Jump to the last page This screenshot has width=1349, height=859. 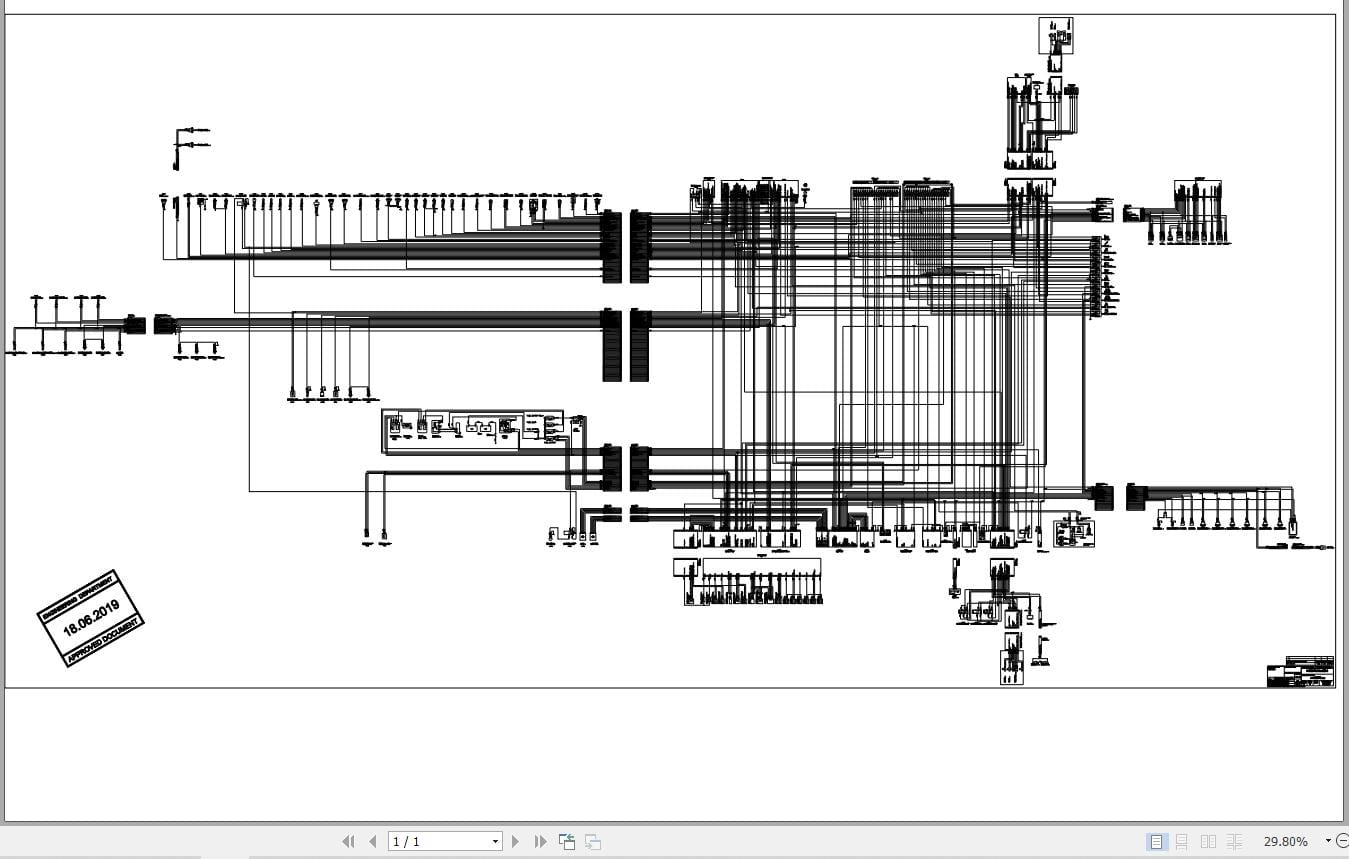(541, 842)
